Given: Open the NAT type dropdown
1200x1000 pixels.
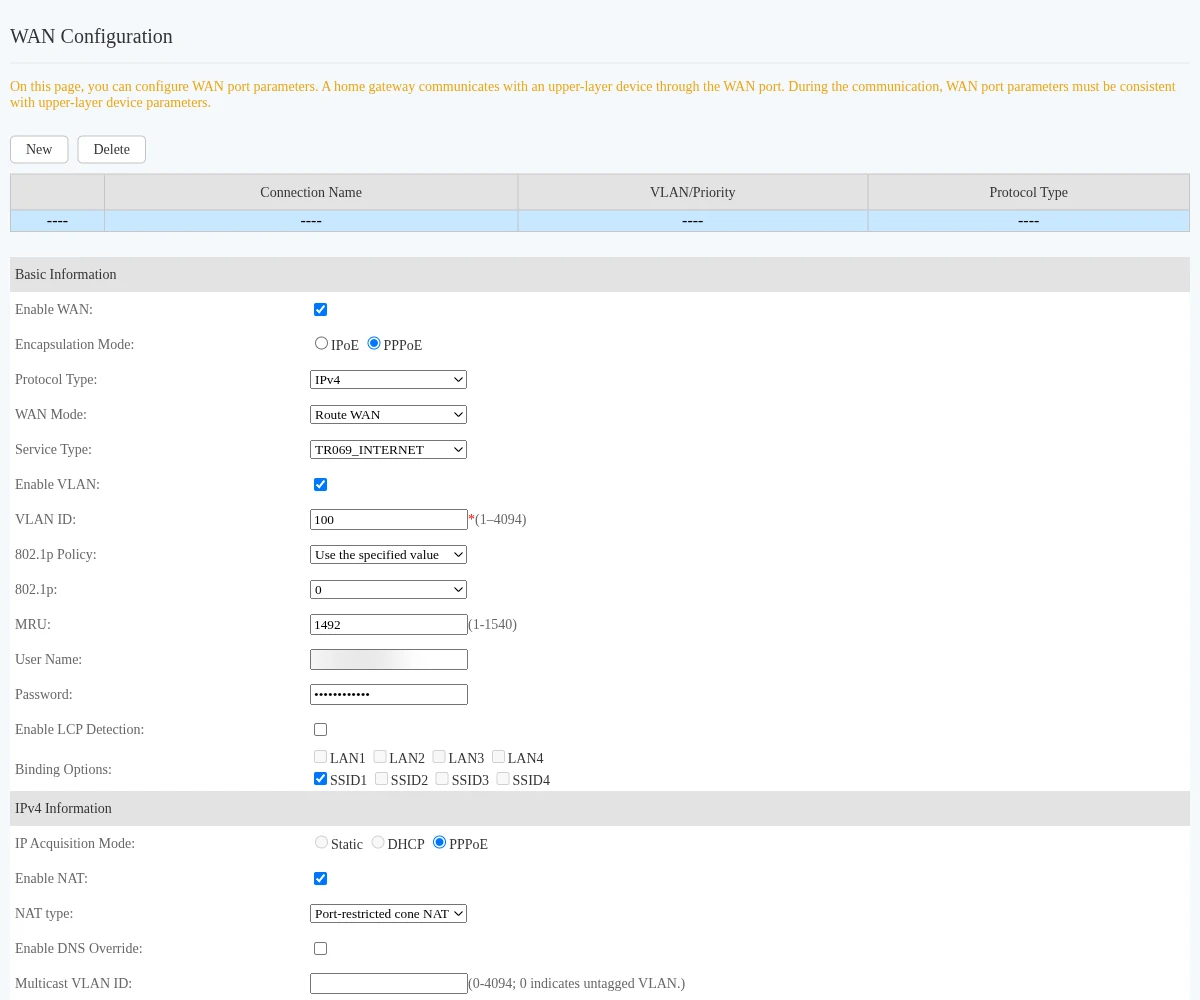Looking at the screenshot, I should (388, 913).
